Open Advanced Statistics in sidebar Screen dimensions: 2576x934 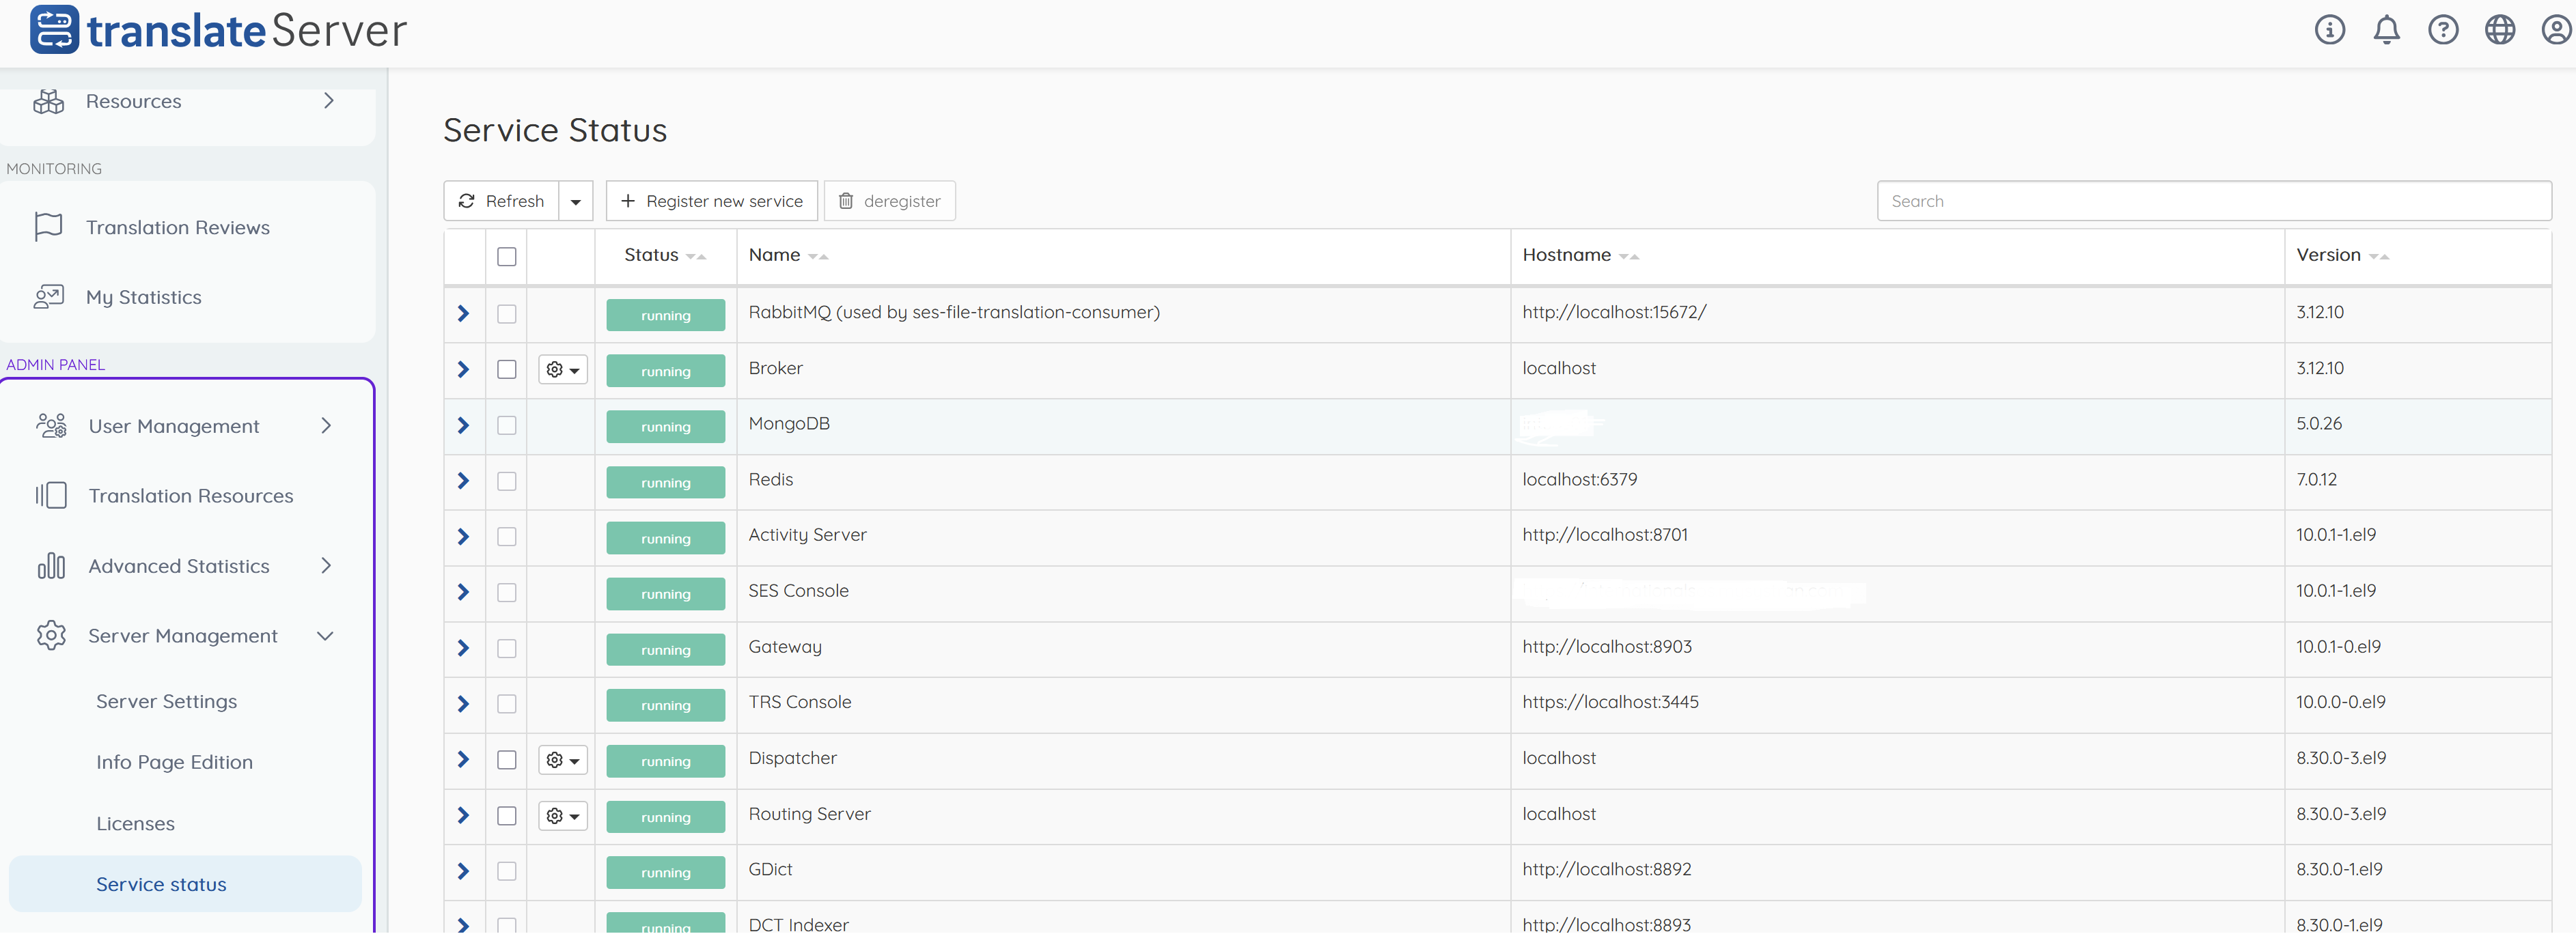click(x=179, y=566)
